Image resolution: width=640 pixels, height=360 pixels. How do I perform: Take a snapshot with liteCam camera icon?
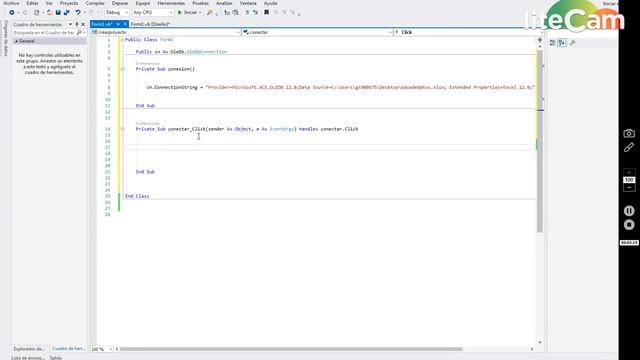point(629,133)
